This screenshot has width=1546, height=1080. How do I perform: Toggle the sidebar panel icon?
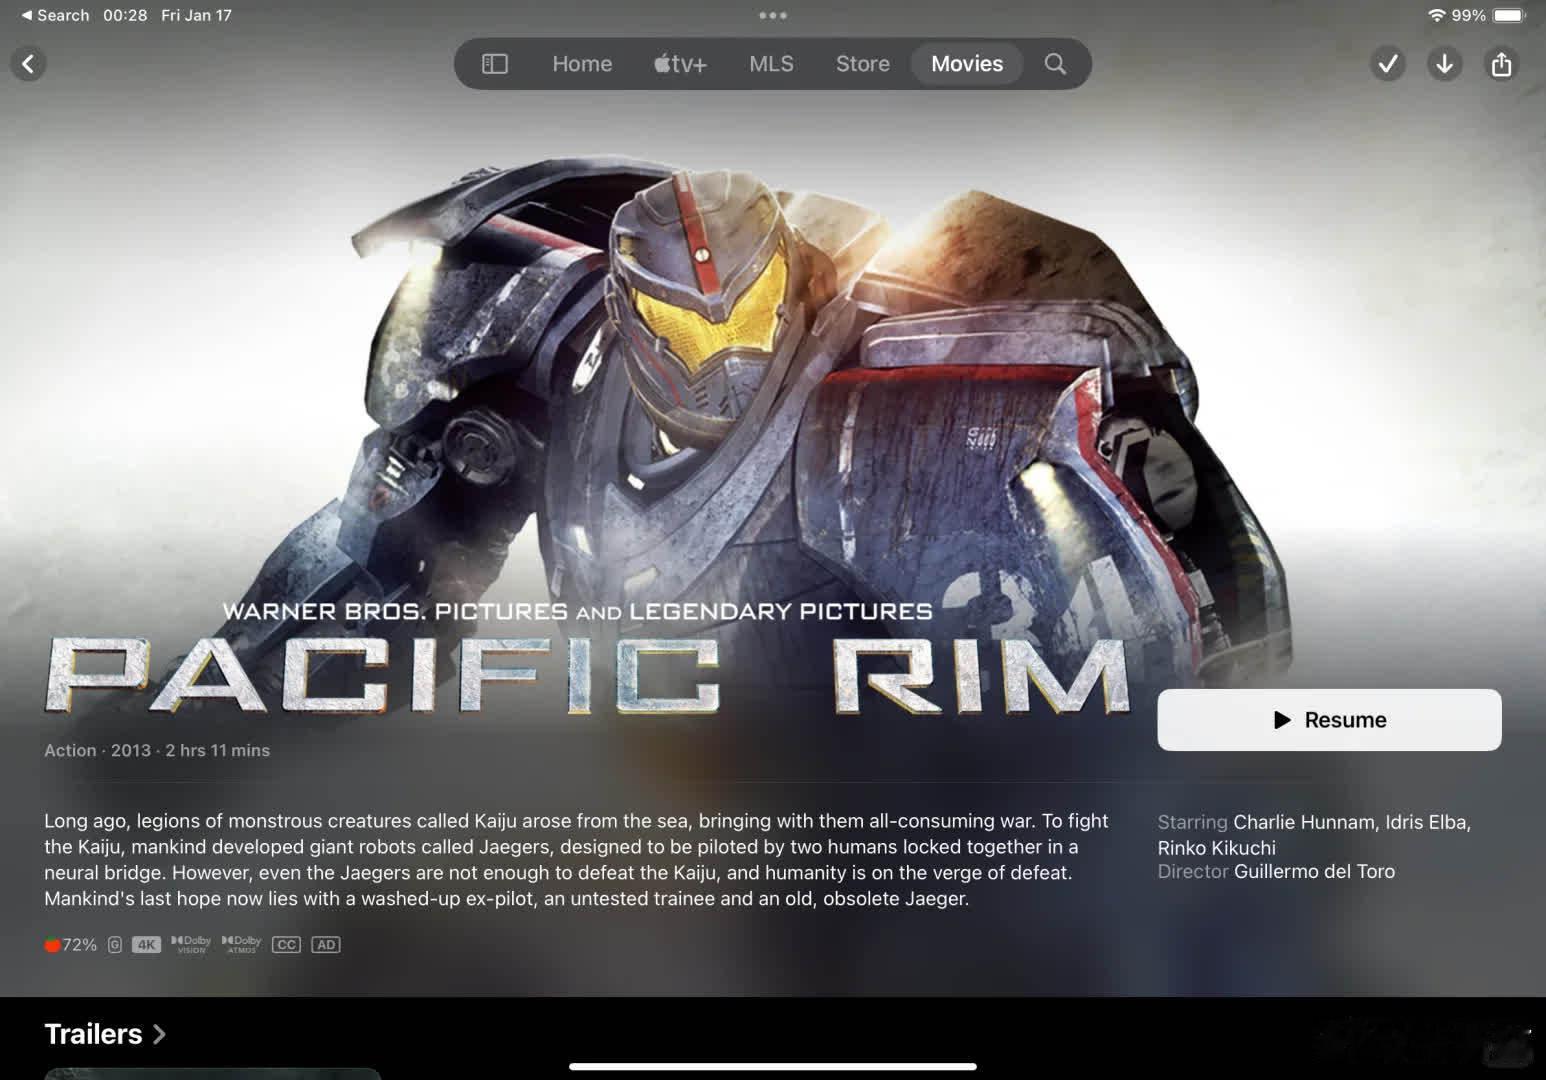[x=495, y=64]
